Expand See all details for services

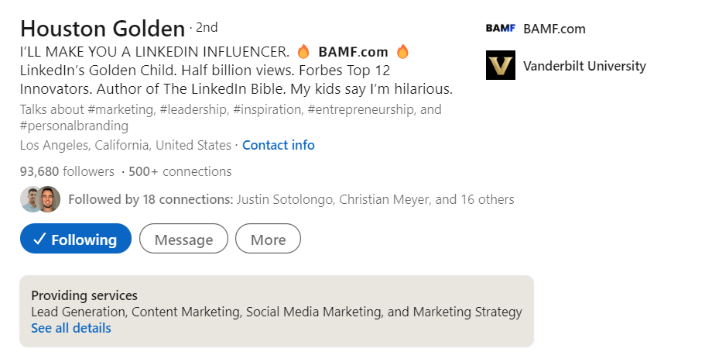pos(71,328)
